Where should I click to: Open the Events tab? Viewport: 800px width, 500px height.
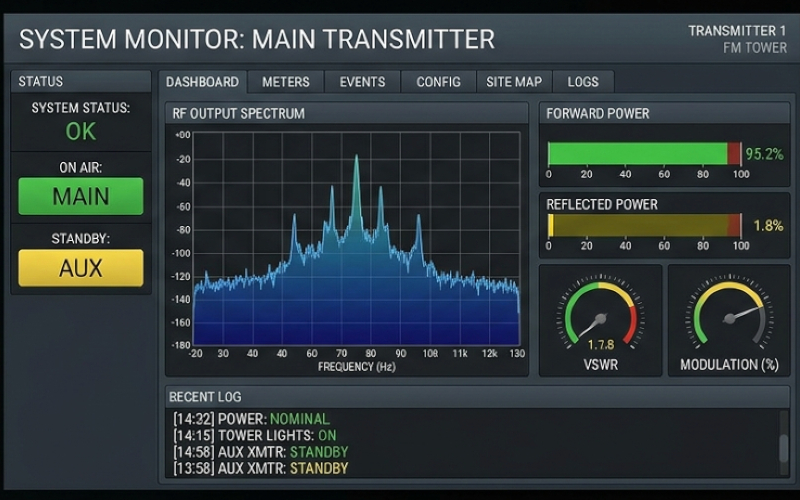362,82
